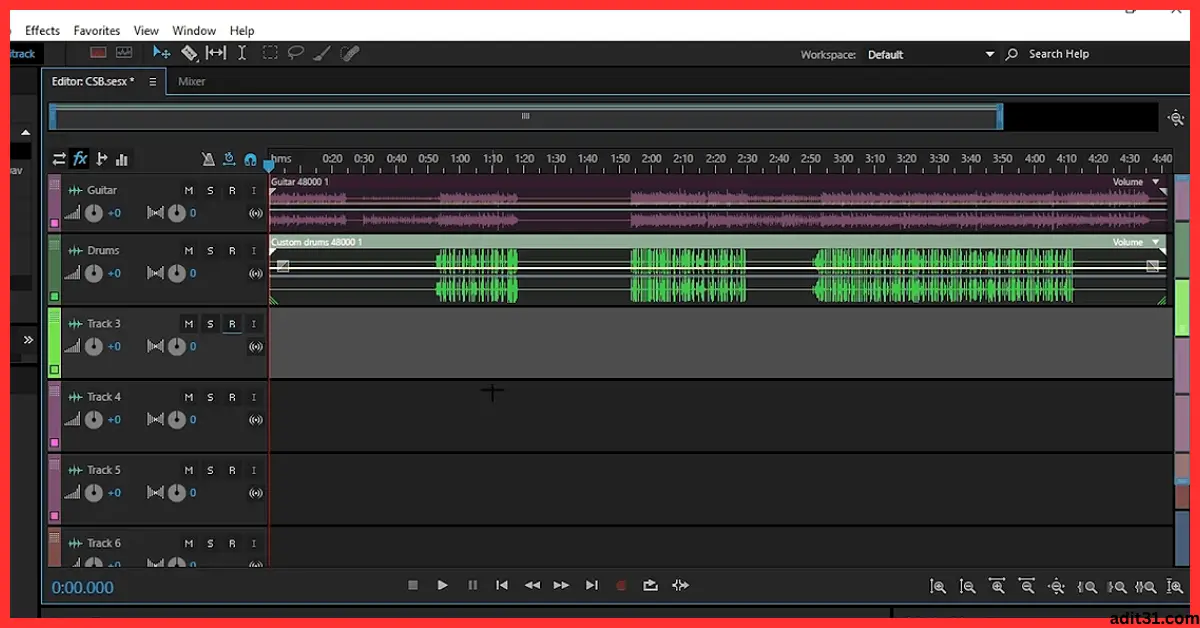Click the Zoom In Horizontally icon
The width and height of the screenshot is (1200, 628).
[997, 587]
